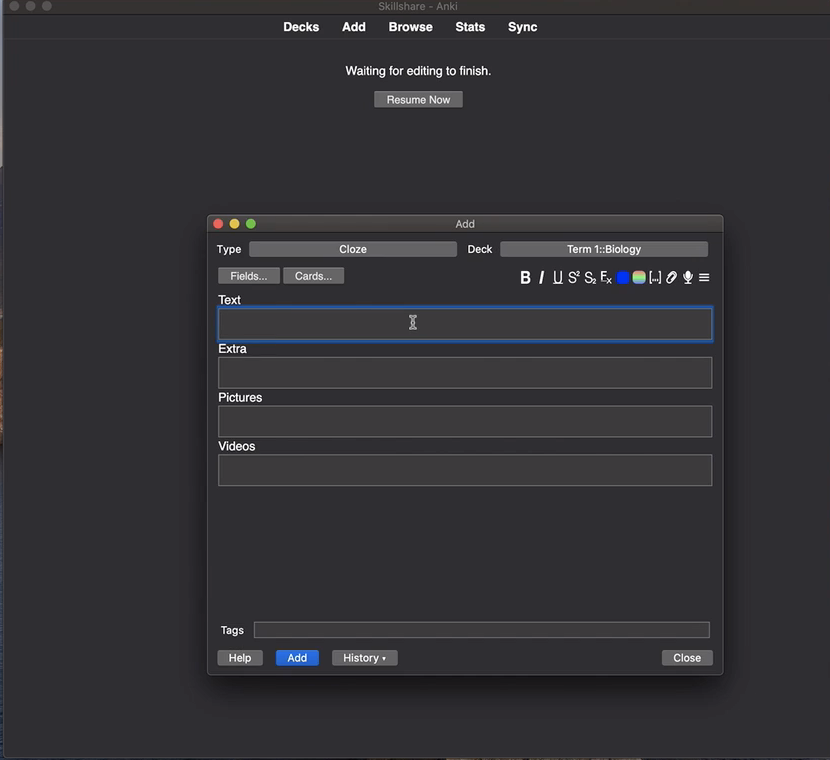The width and height of the screenshot is (830, 760).
Task: Record audio with the microphone icon
Action: (688, 277)
